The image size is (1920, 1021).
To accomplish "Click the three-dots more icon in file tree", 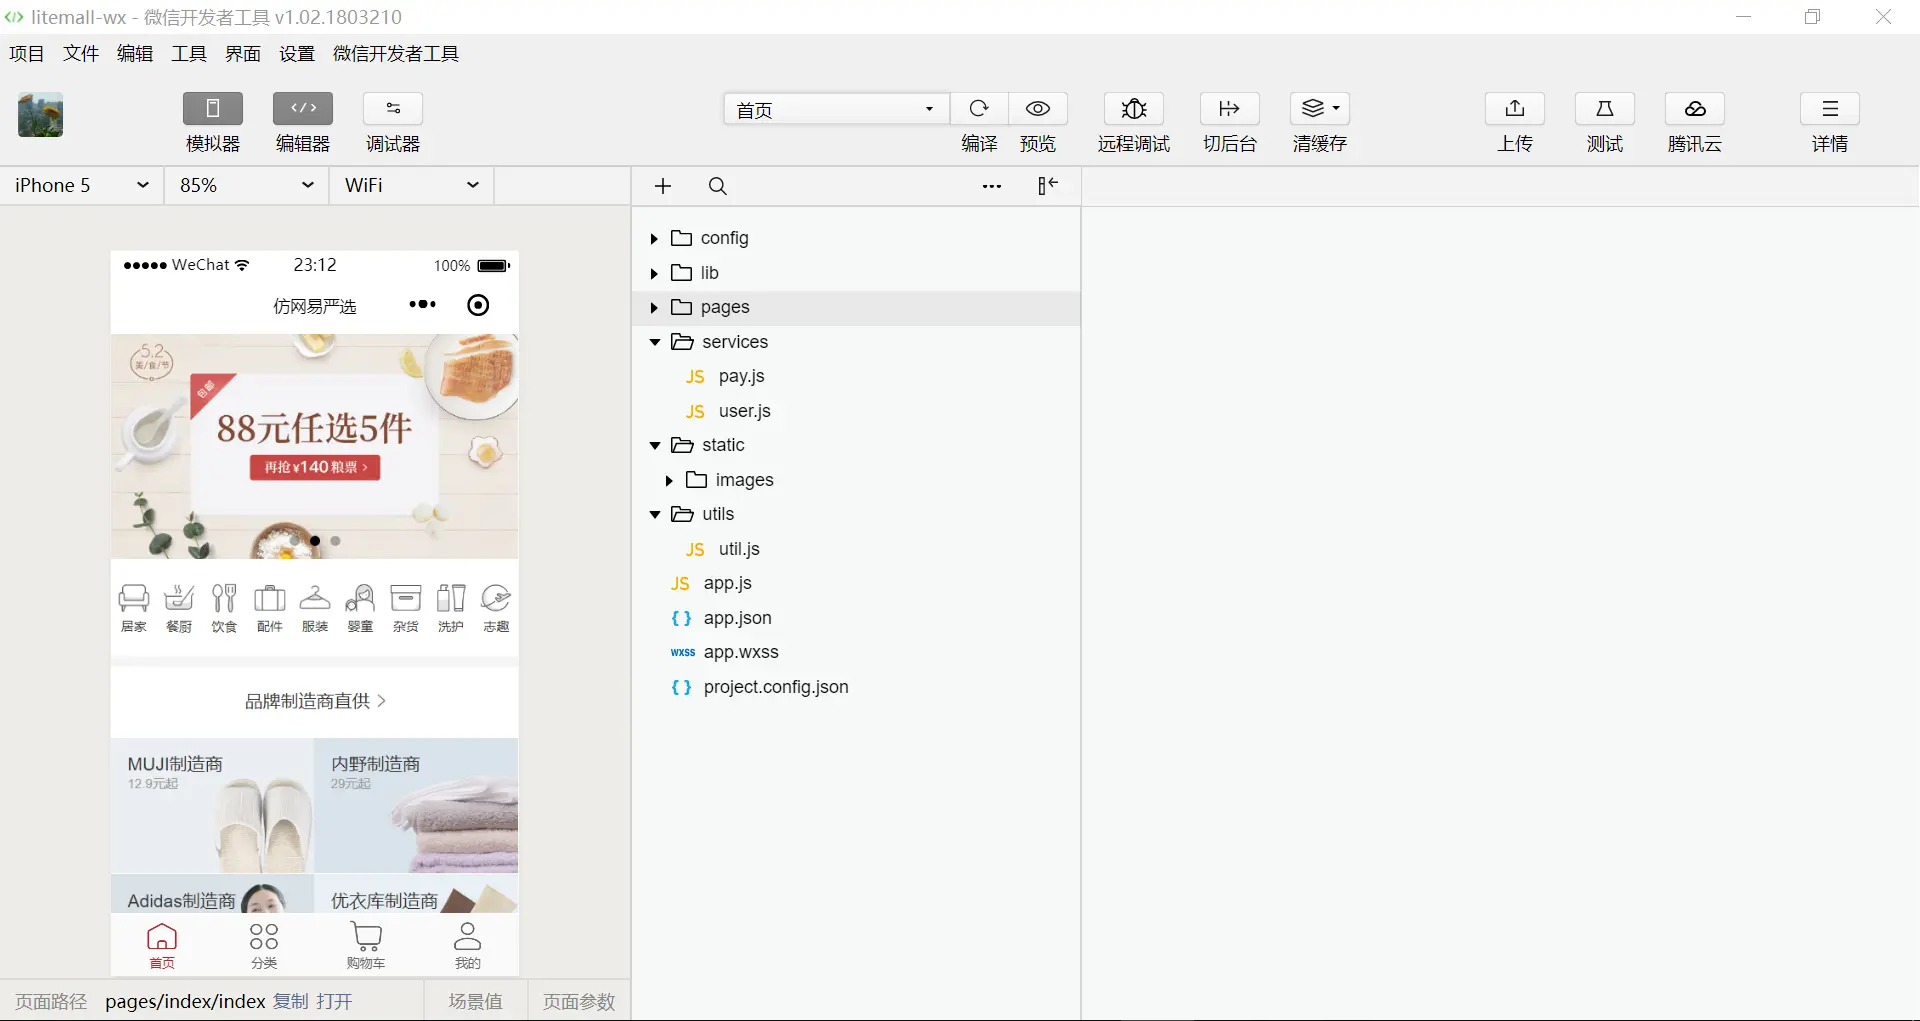I will coord(992,186).
